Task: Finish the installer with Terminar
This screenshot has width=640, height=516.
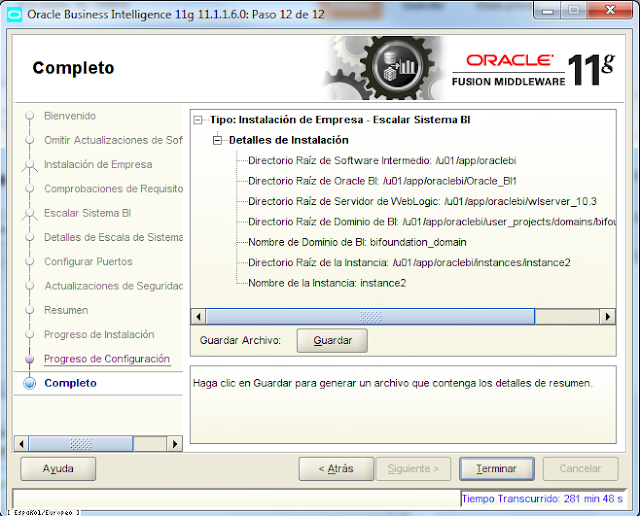Action: [497, 469]
